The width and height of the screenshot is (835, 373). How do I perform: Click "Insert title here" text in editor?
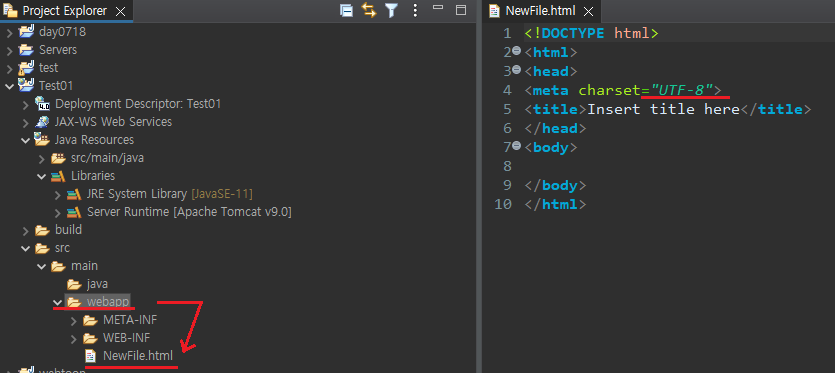[x=664, y=110]
